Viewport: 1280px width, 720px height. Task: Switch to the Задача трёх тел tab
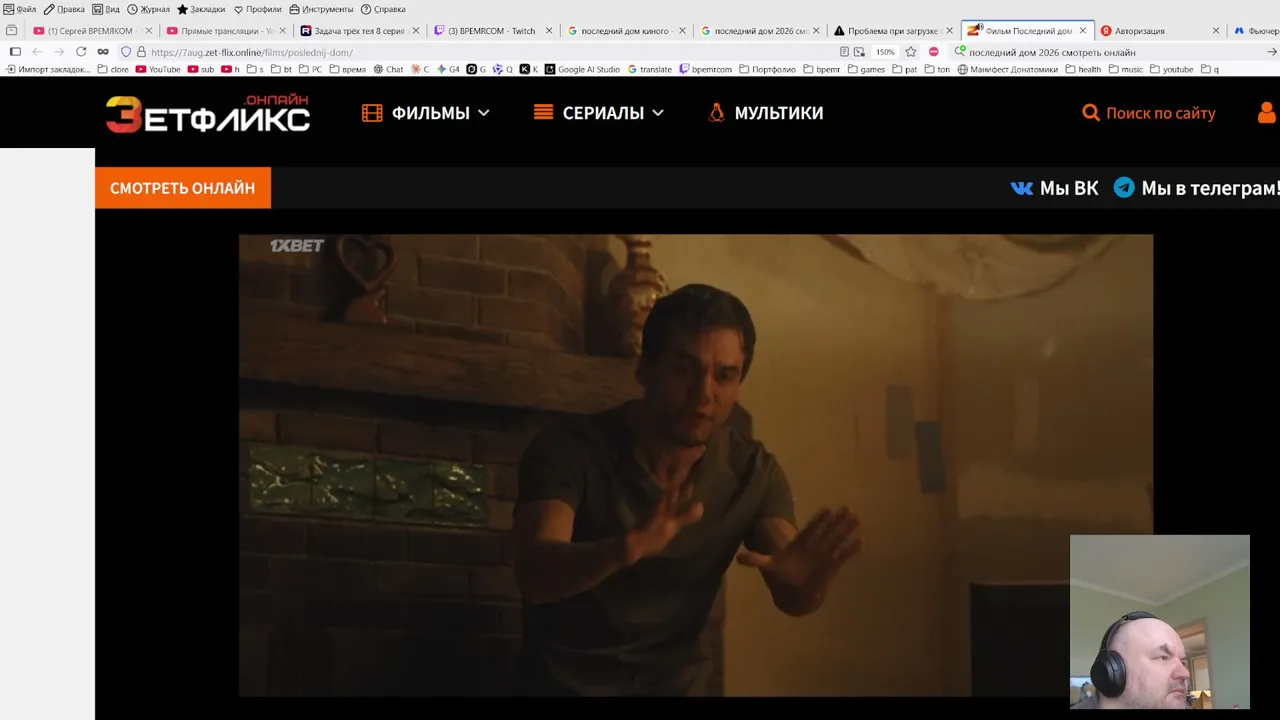click(358, 31)
